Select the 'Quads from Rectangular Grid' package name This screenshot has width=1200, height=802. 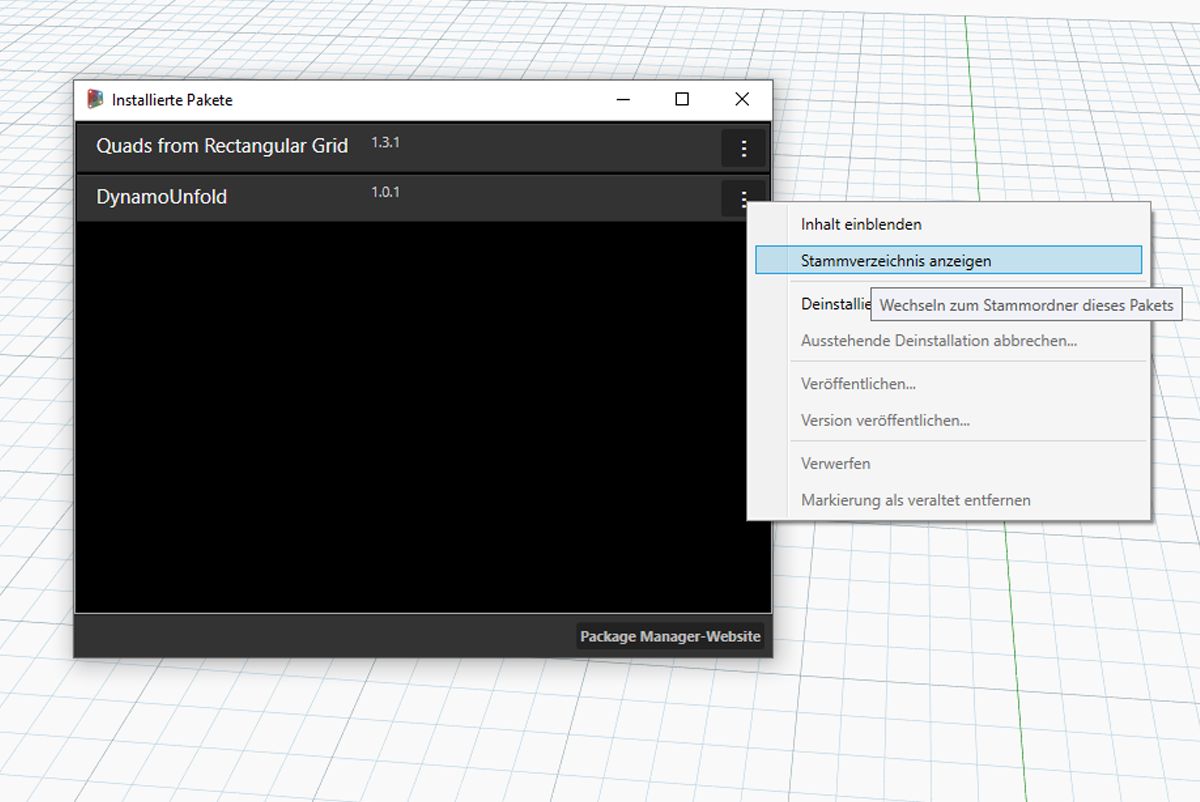click(x=222, y=146)
